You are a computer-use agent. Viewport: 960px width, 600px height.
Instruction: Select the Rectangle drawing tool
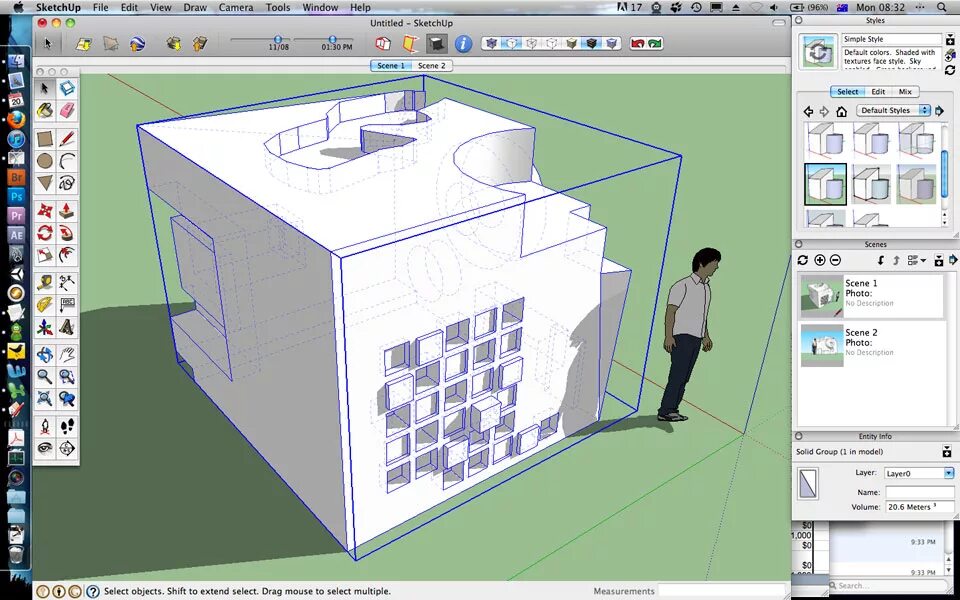click(x=45, y=139)
